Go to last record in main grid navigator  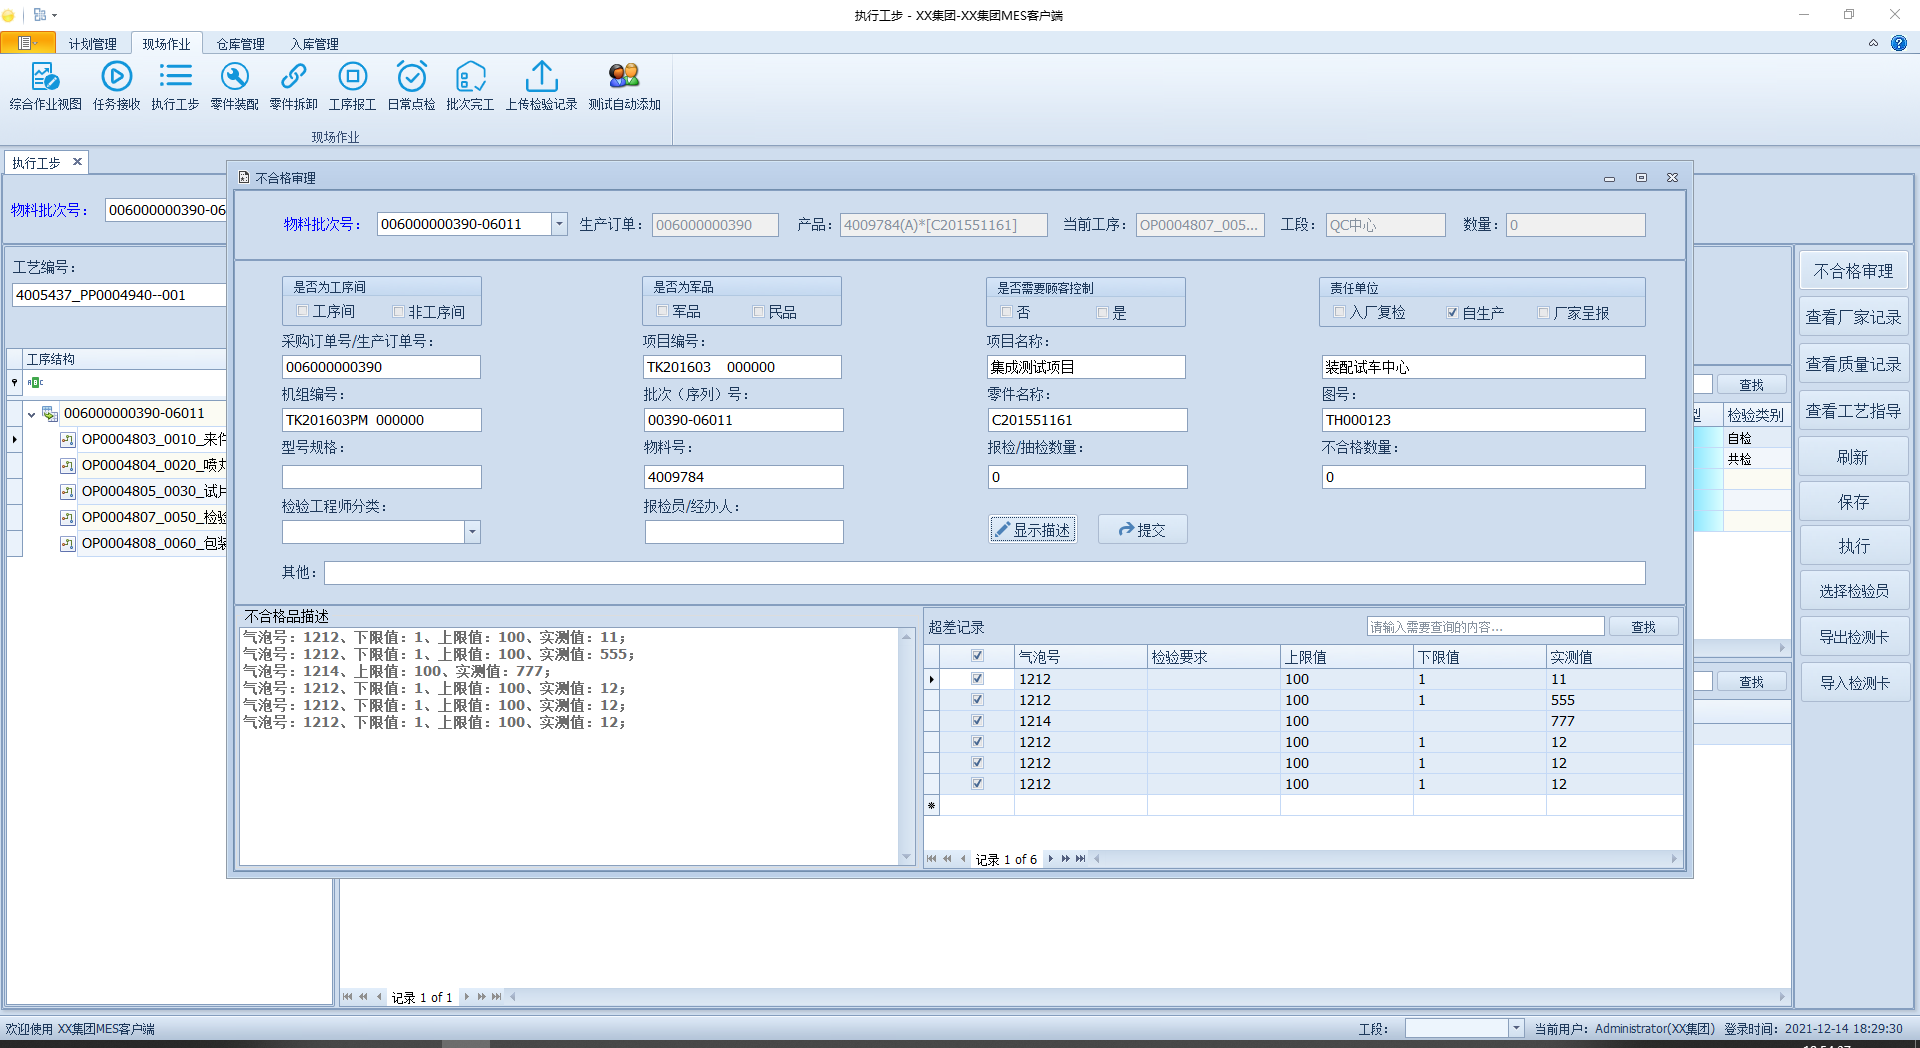[x=496, y=997]
